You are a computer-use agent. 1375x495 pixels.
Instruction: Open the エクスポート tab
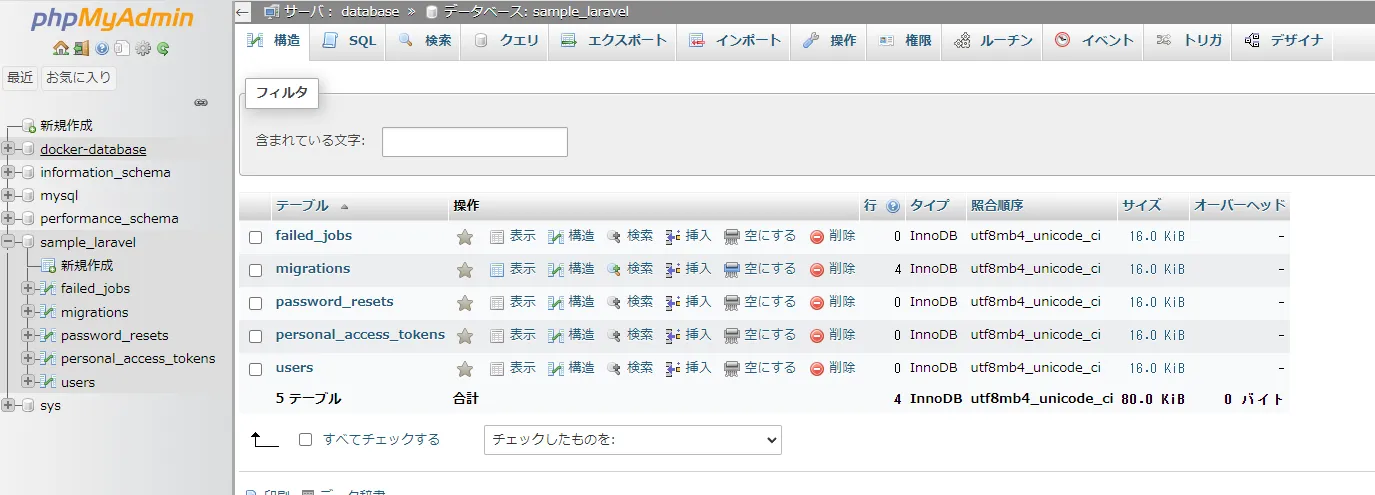click(612, 41)
